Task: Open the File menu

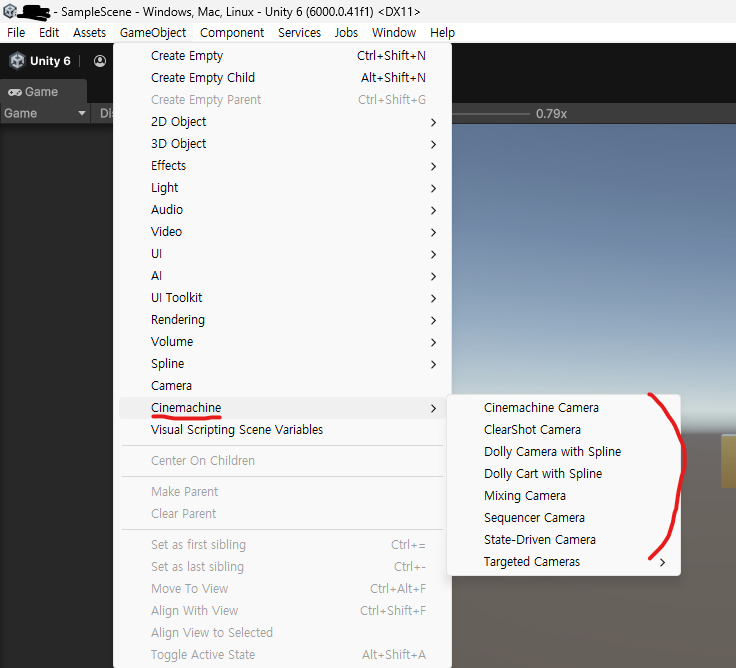Action: 16,32
